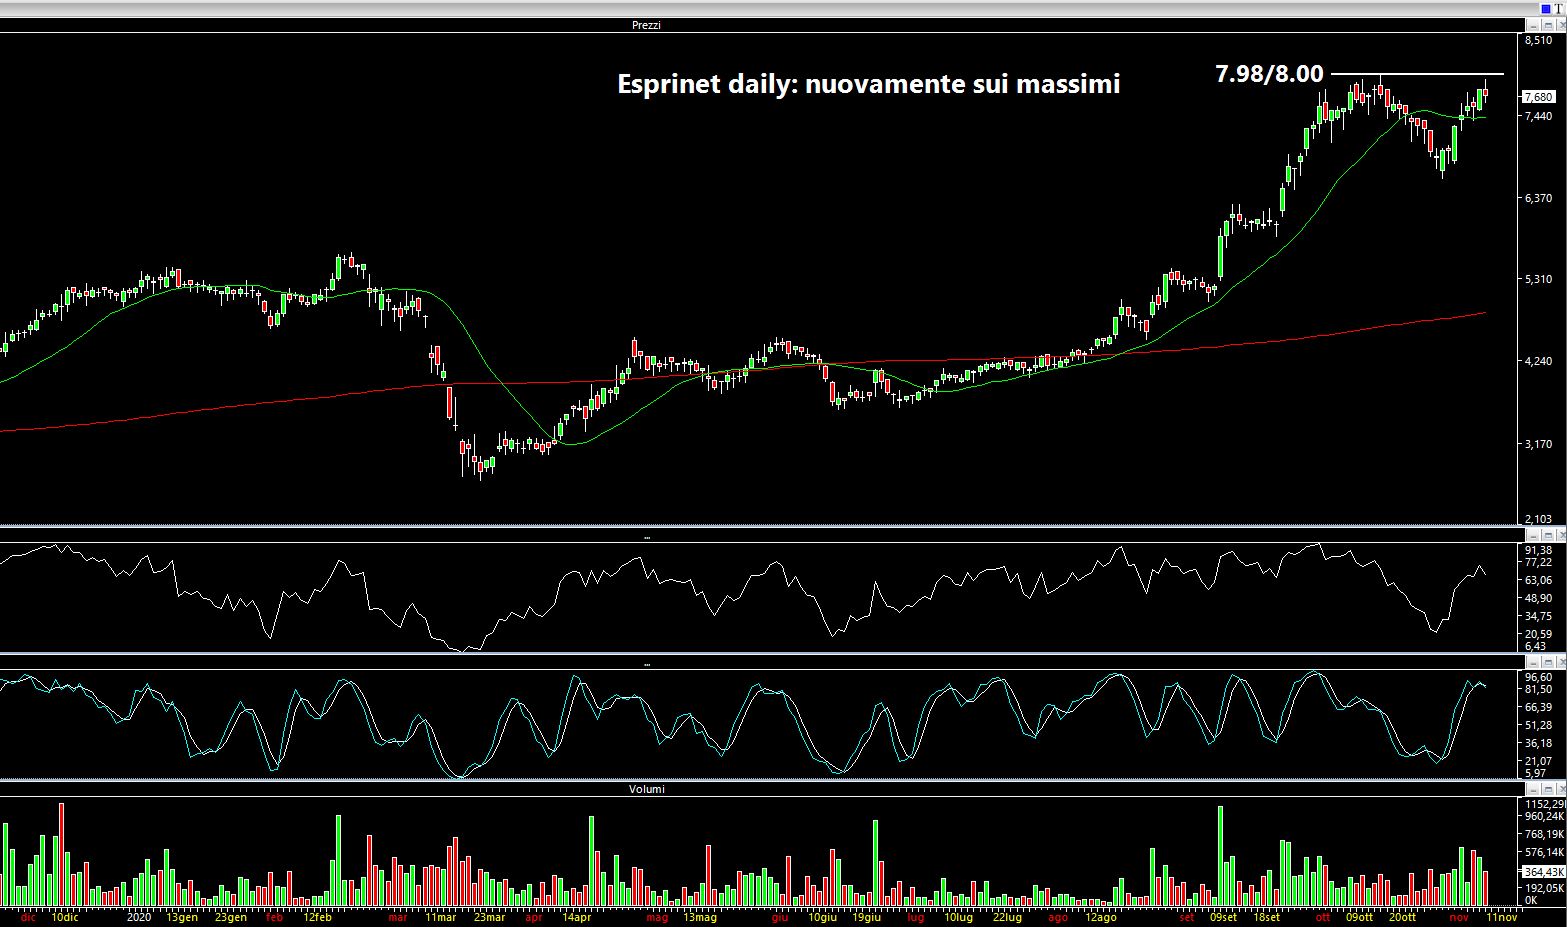Select the text T tool icon
This screenshot has height=927, width=1567.
click(x=1558, y=9)
